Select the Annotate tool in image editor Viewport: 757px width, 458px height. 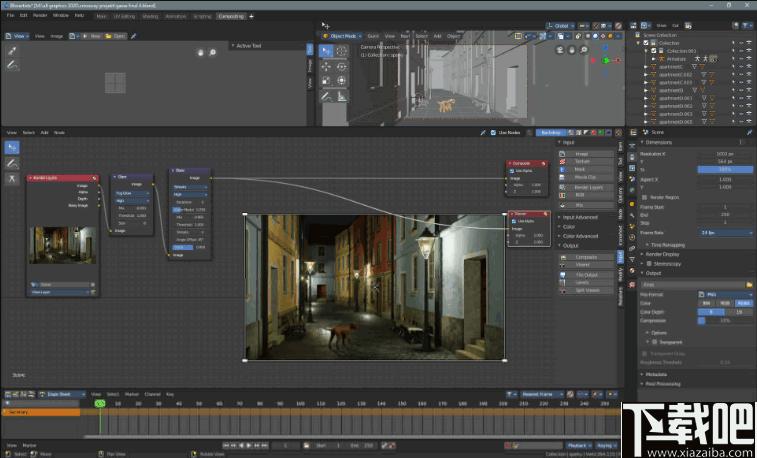[13, 65]
